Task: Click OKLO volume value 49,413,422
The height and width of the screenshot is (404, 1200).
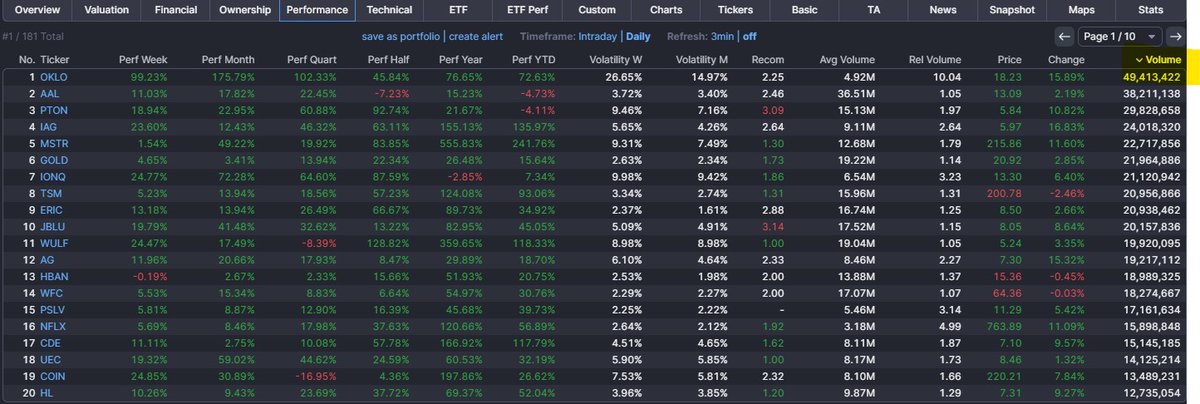Action: click(1151, 76)
